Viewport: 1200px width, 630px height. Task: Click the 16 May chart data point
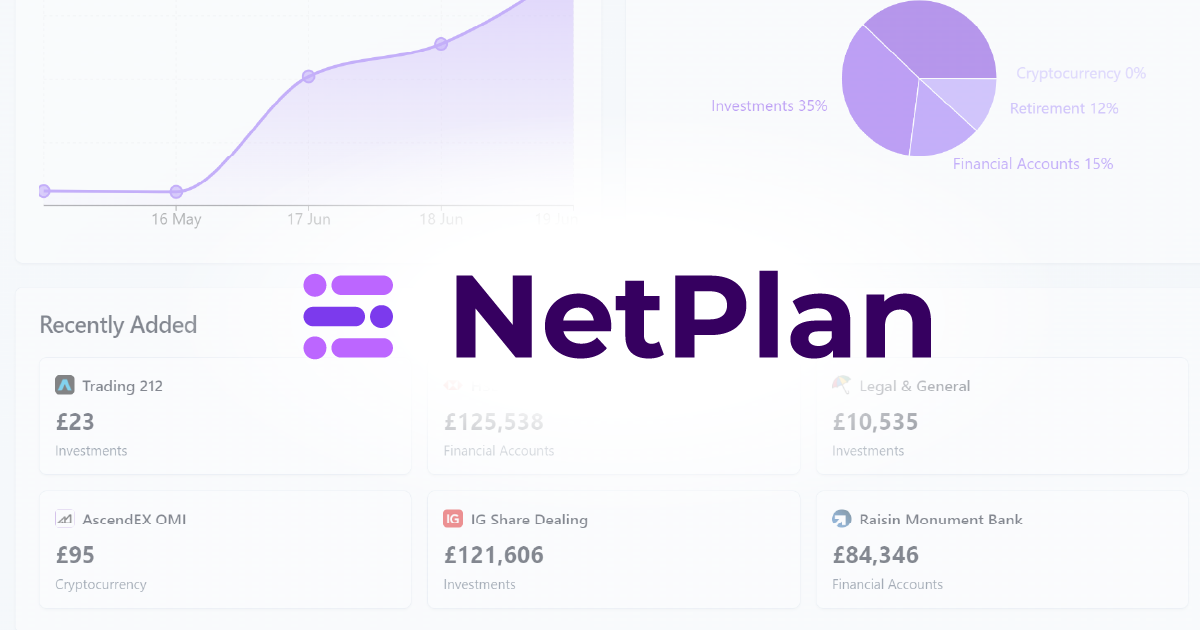point(176,191)
